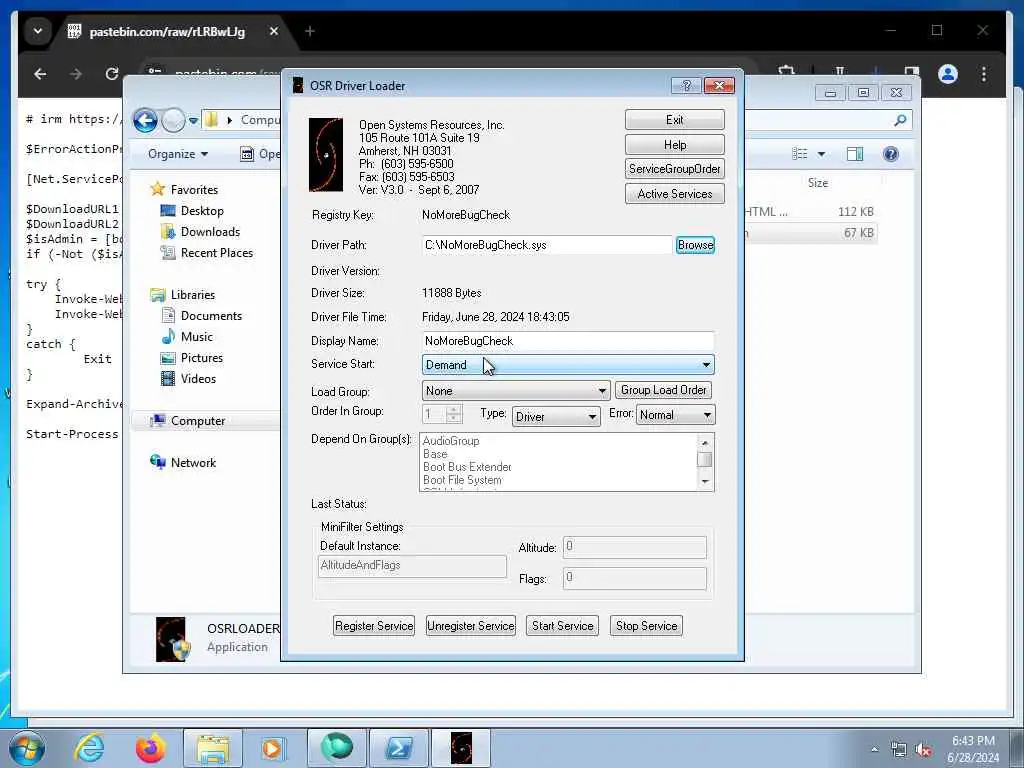Screen dimensions: 1024x768
Task: Click the Size column header in Explorer
Action: click(818, 183)
